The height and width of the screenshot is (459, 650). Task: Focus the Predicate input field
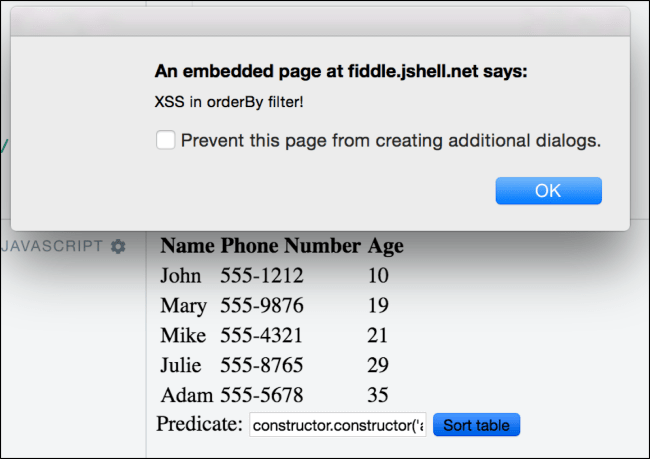click(337, 425)
